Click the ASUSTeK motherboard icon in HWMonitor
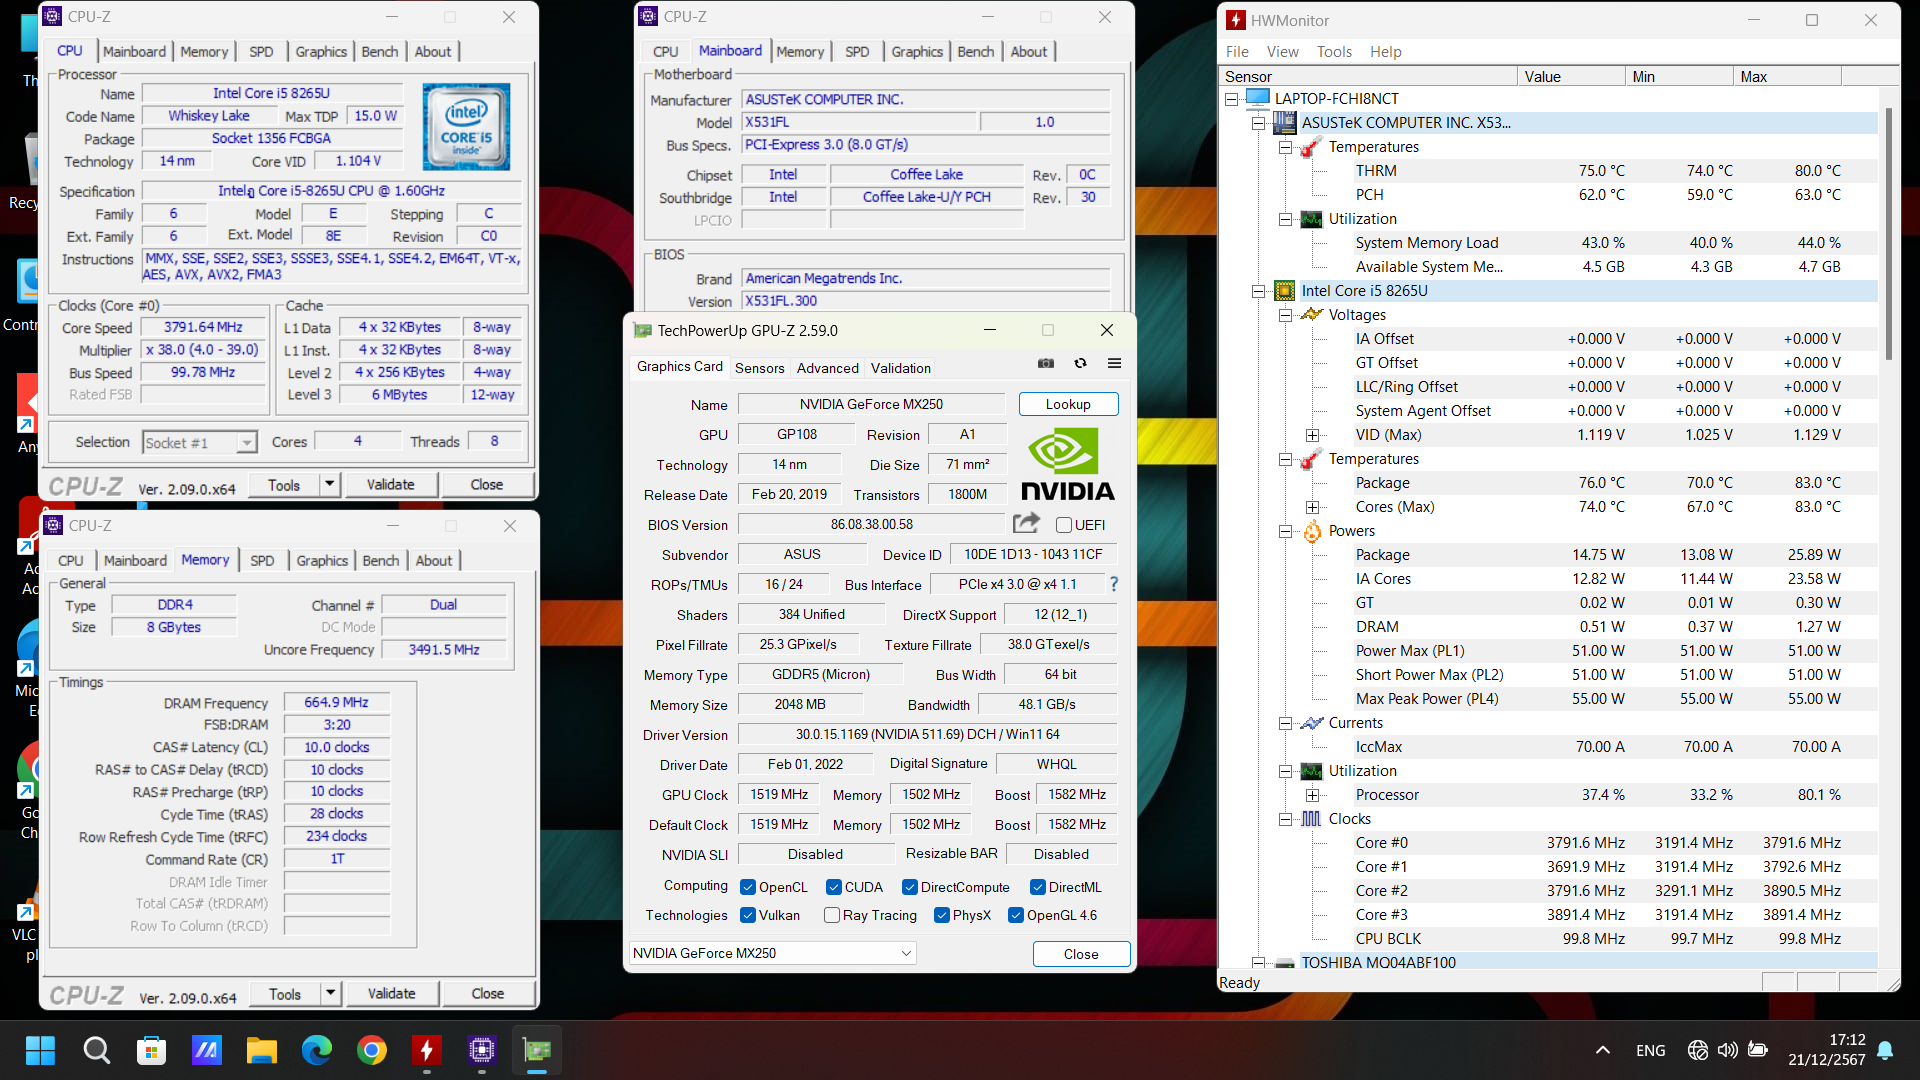This screenshot has height=1080, width=1920. pos(1285,123)
